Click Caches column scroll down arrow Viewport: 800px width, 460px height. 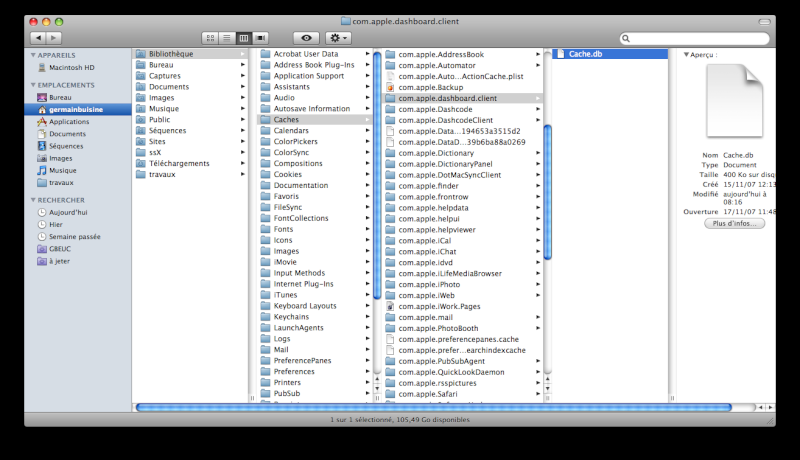[x=548, y=389]
